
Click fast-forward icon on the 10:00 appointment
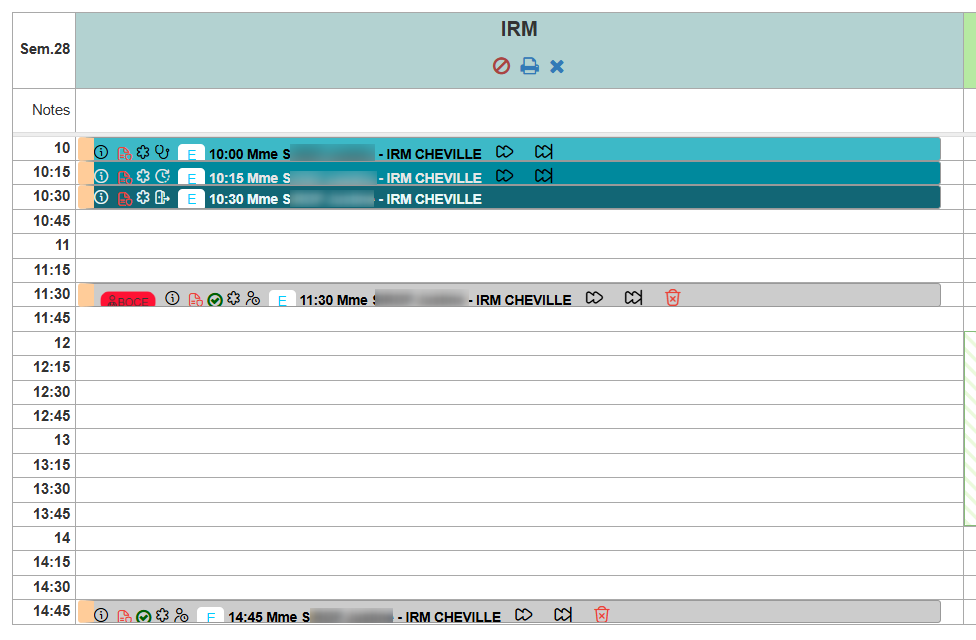(505, 151)
